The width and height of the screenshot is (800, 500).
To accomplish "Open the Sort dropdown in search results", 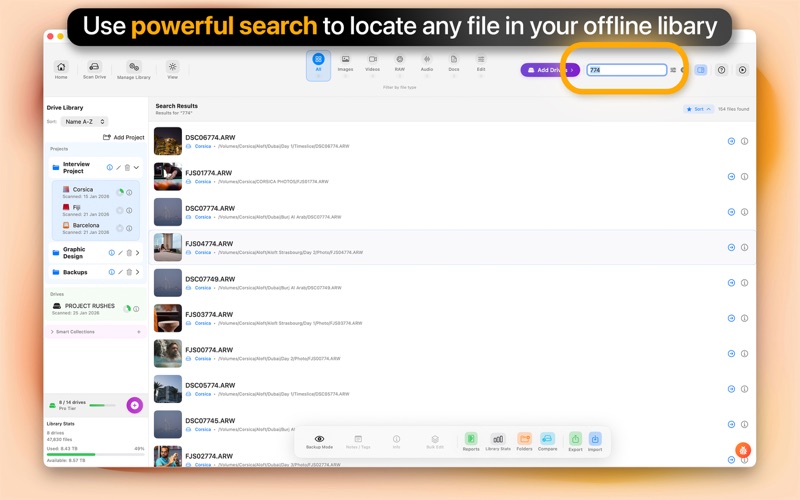I will (698, 109).
